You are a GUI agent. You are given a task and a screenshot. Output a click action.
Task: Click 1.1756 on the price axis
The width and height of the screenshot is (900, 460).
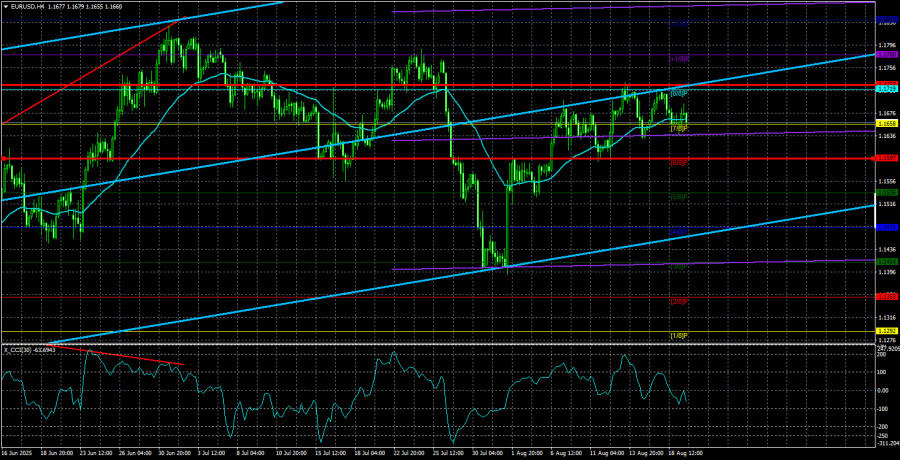pos(887,68)
